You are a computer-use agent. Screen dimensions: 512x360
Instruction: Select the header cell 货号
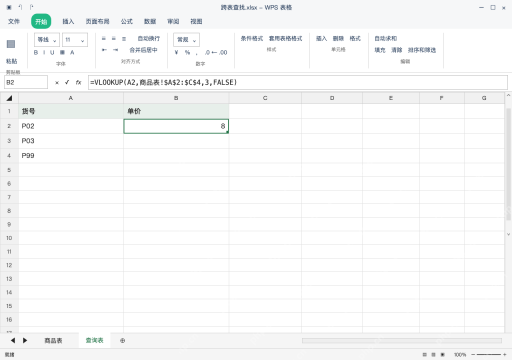tap(71, 111)
